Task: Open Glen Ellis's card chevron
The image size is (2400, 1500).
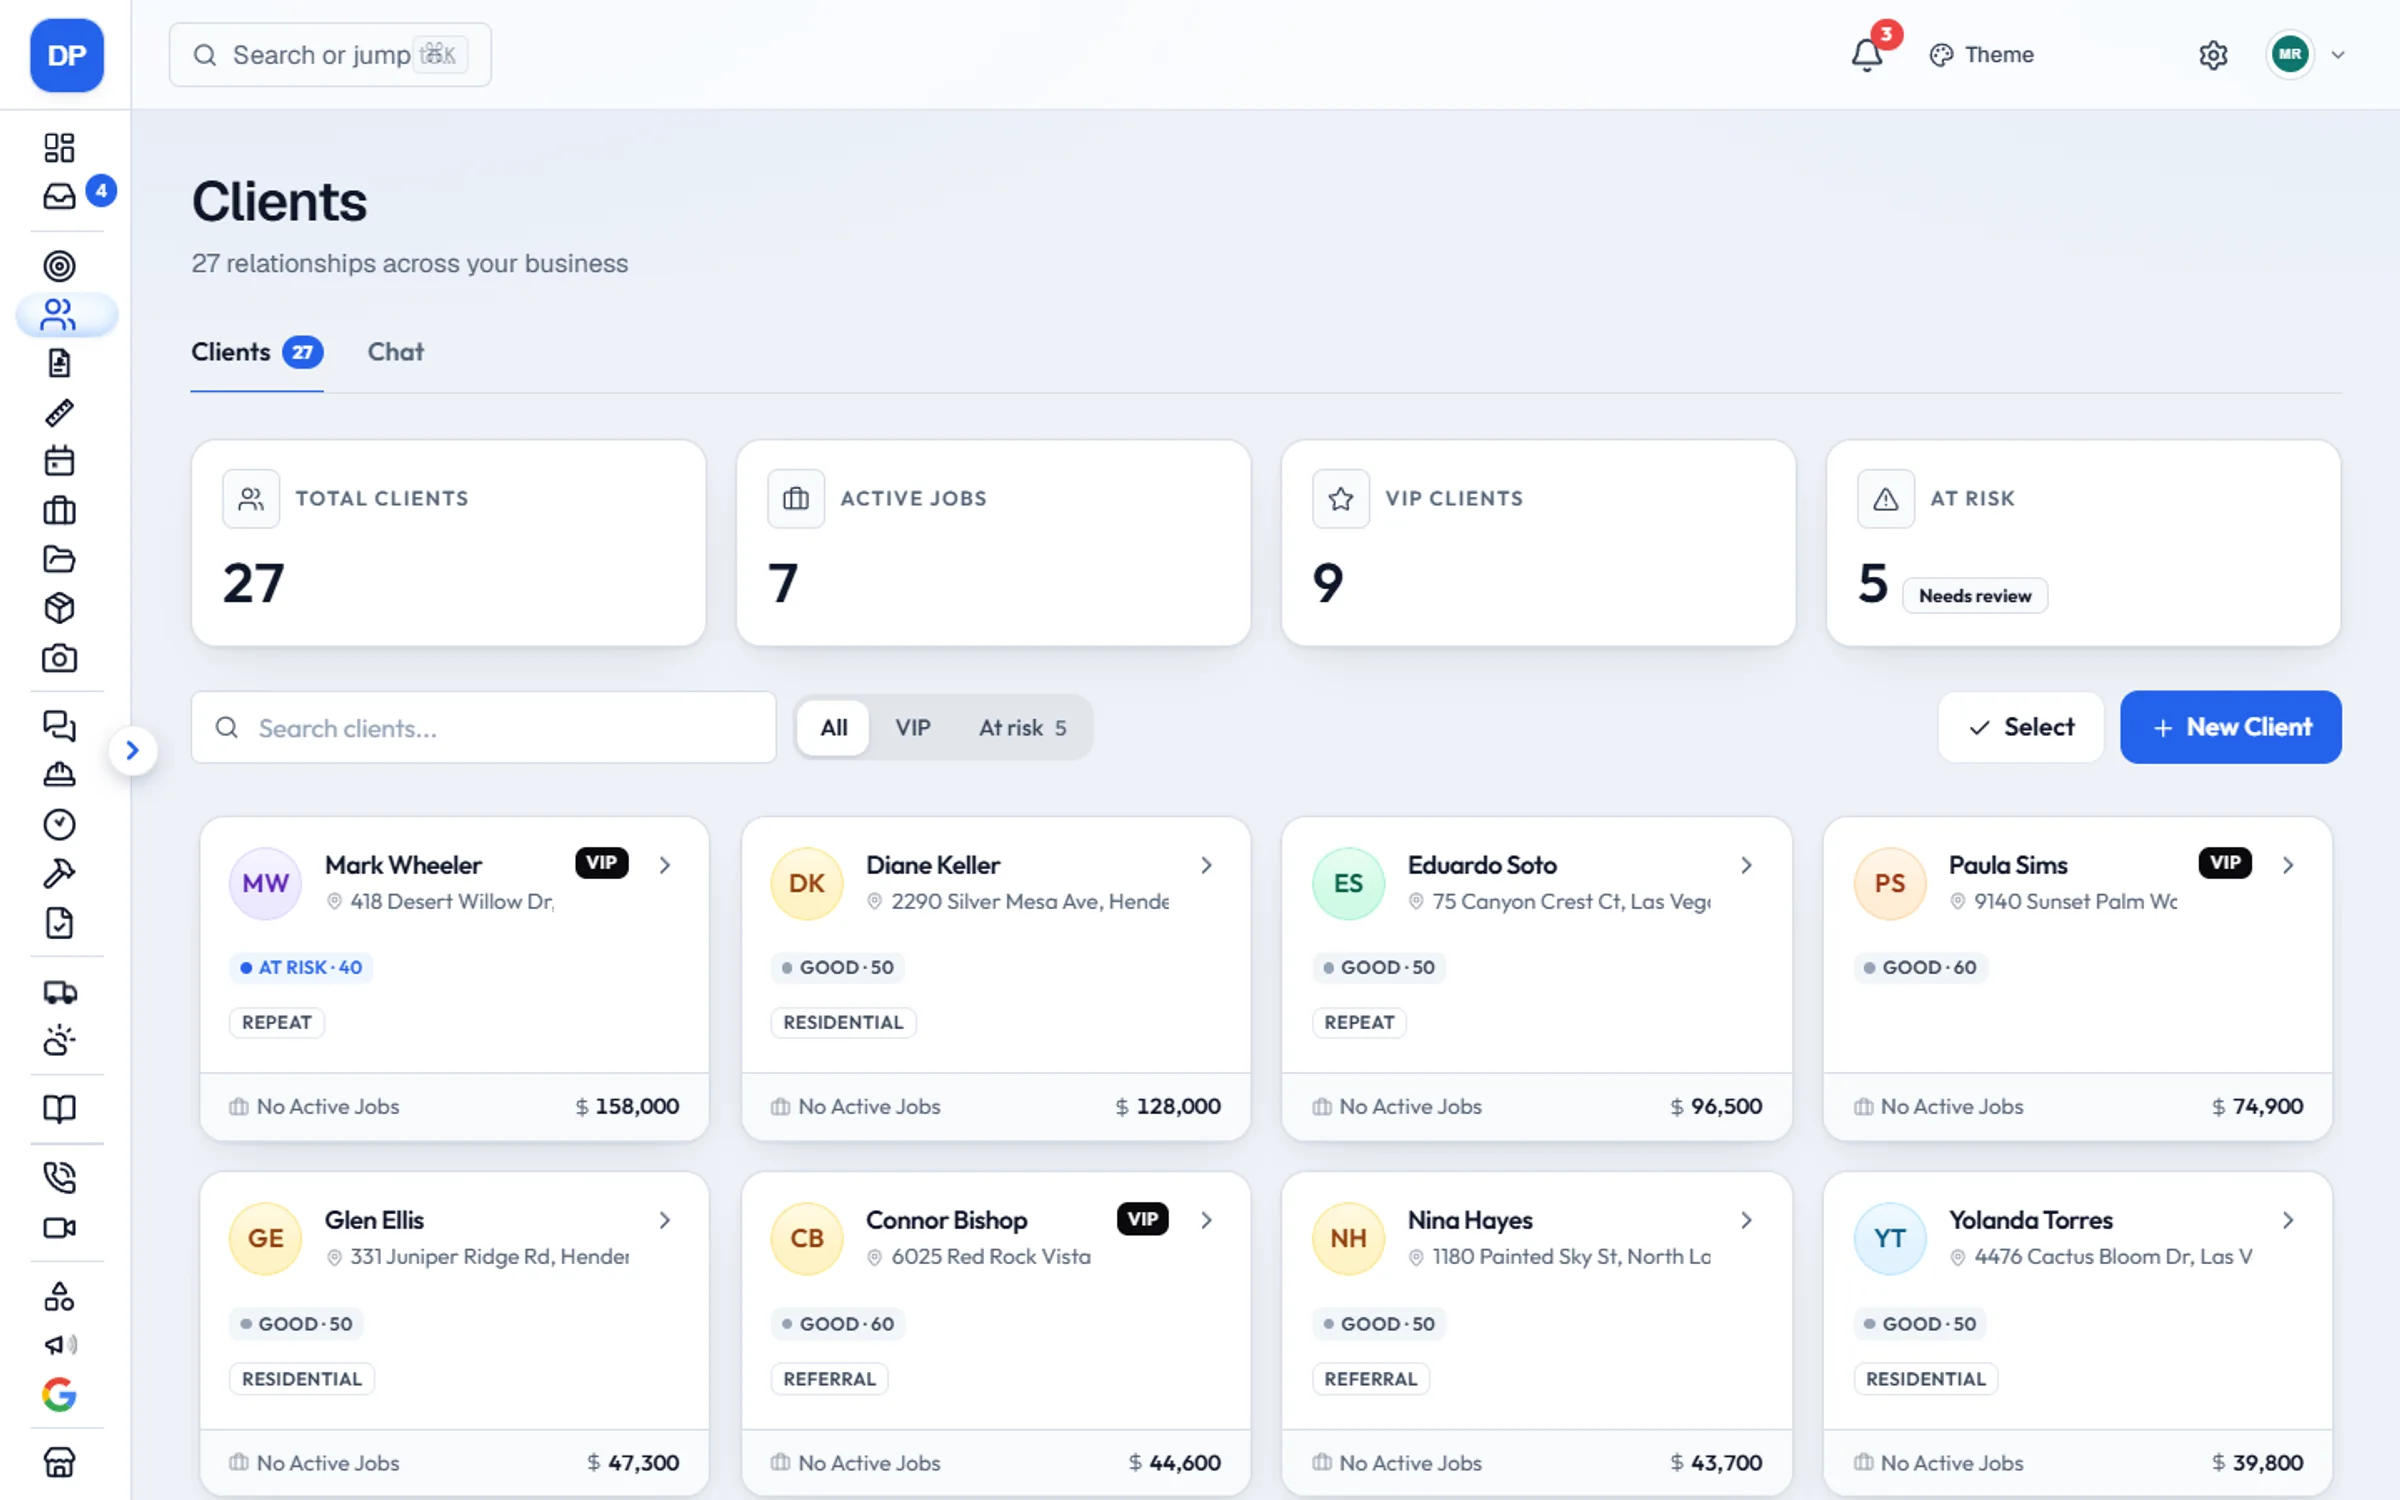Action: 665,1220
